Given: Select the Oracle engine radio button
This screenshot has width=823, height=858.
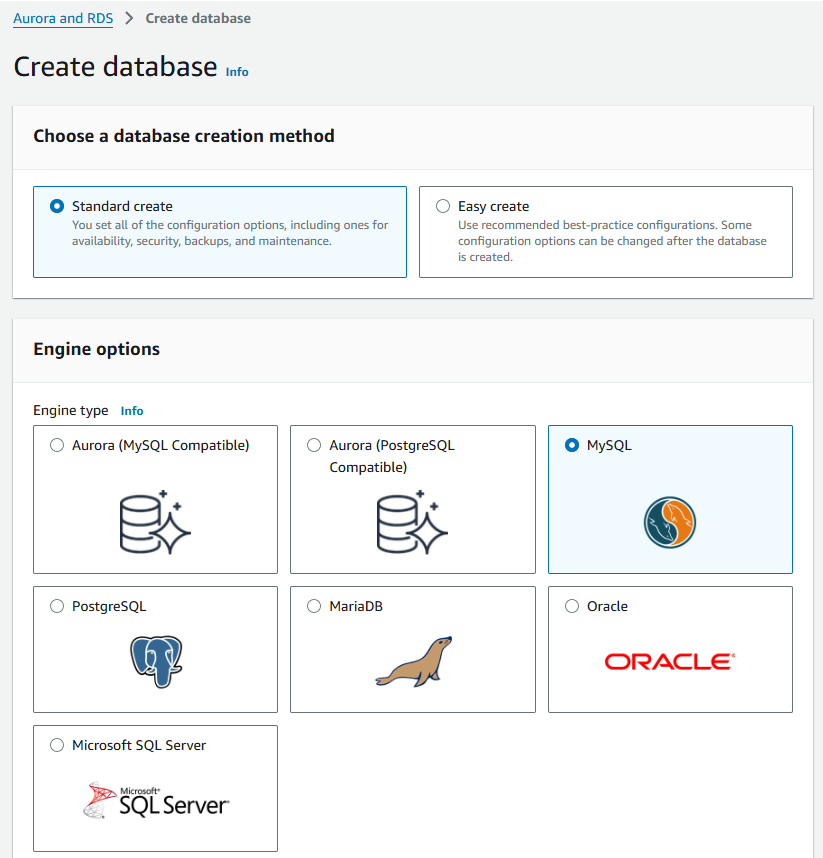Looking at the screenshot, I should coord(572,606).
